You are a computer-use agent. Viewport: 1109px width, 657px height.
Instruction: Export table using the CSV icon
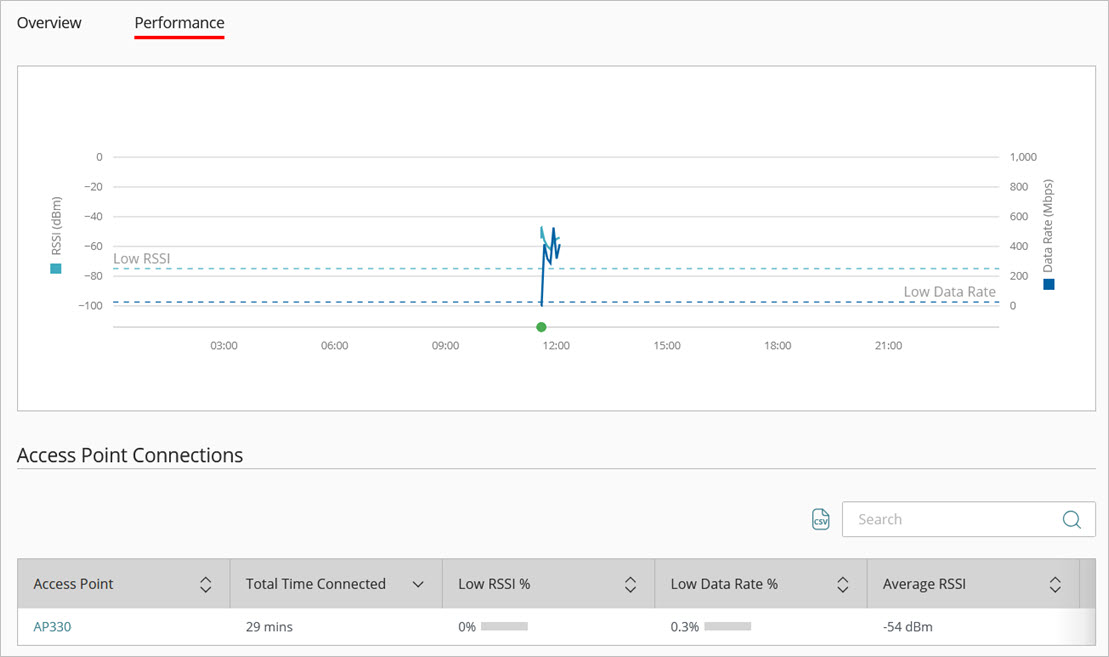(821, 519)
